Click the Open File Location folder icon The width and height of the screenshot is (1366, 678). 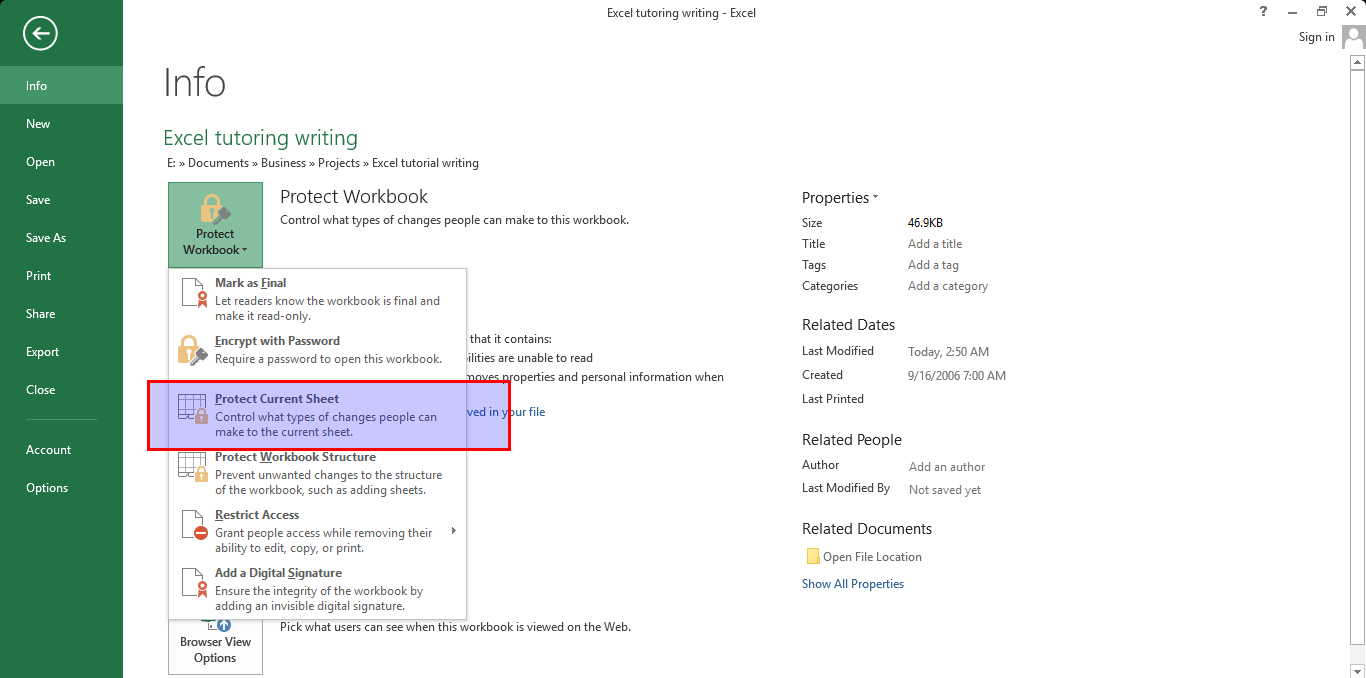pos(812,557)
